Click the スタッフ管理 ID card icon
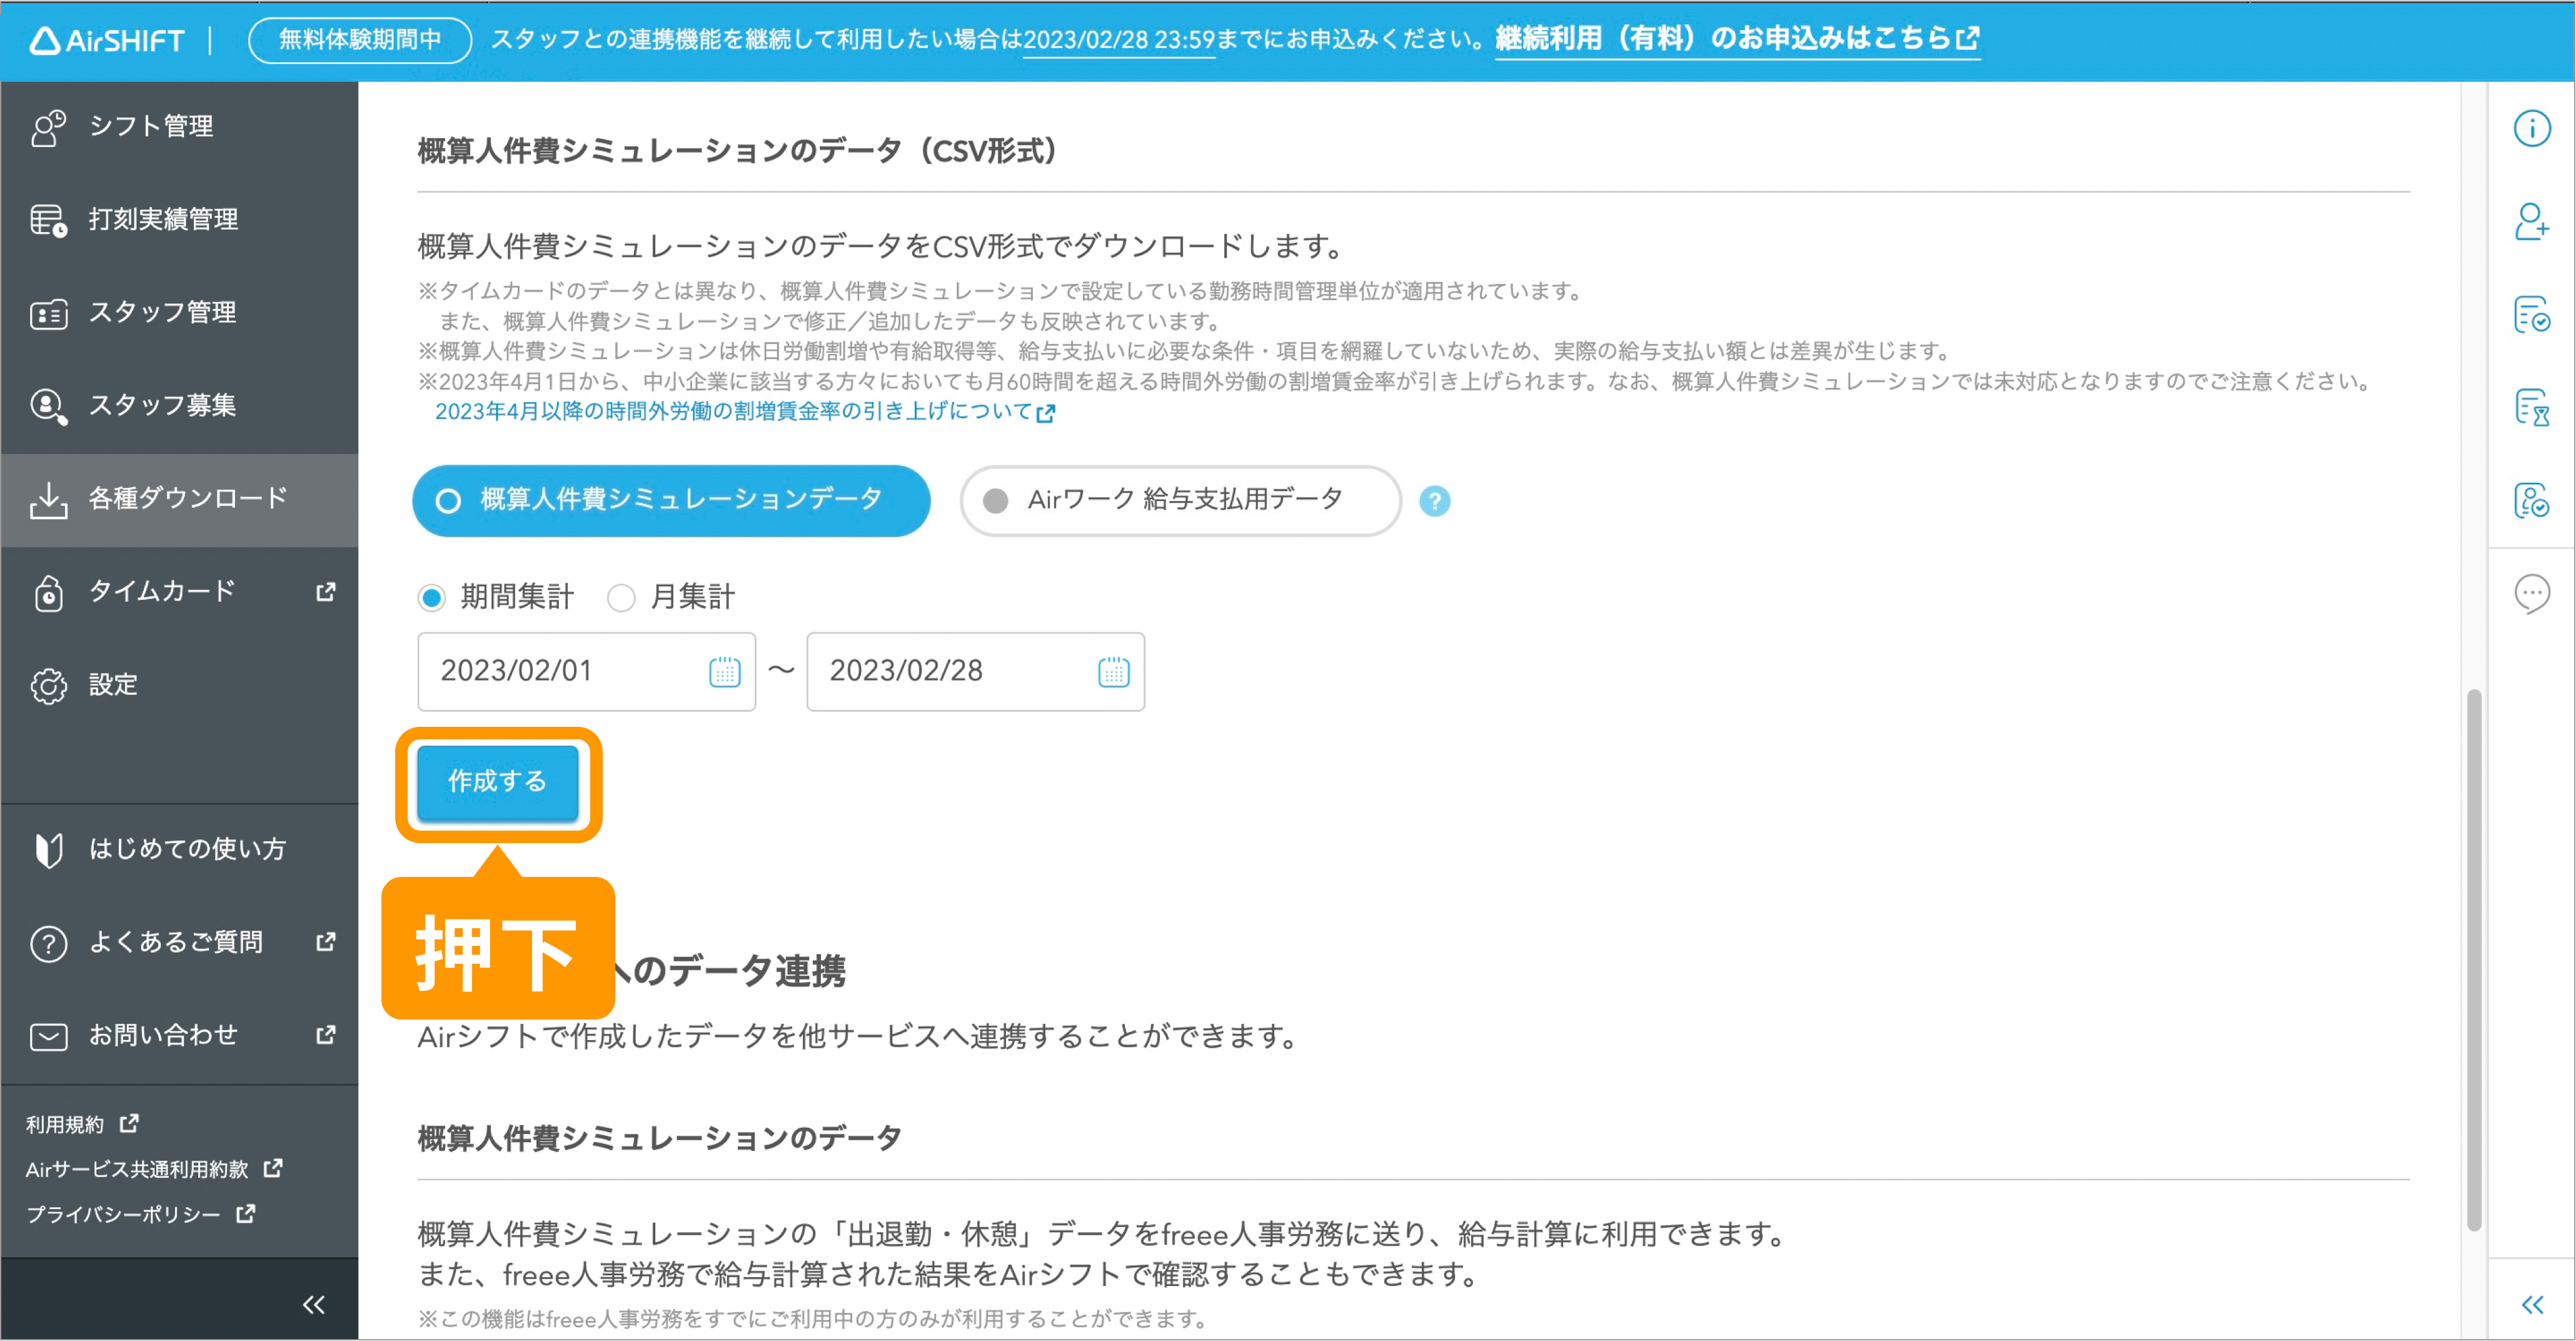 click(48, 314)
